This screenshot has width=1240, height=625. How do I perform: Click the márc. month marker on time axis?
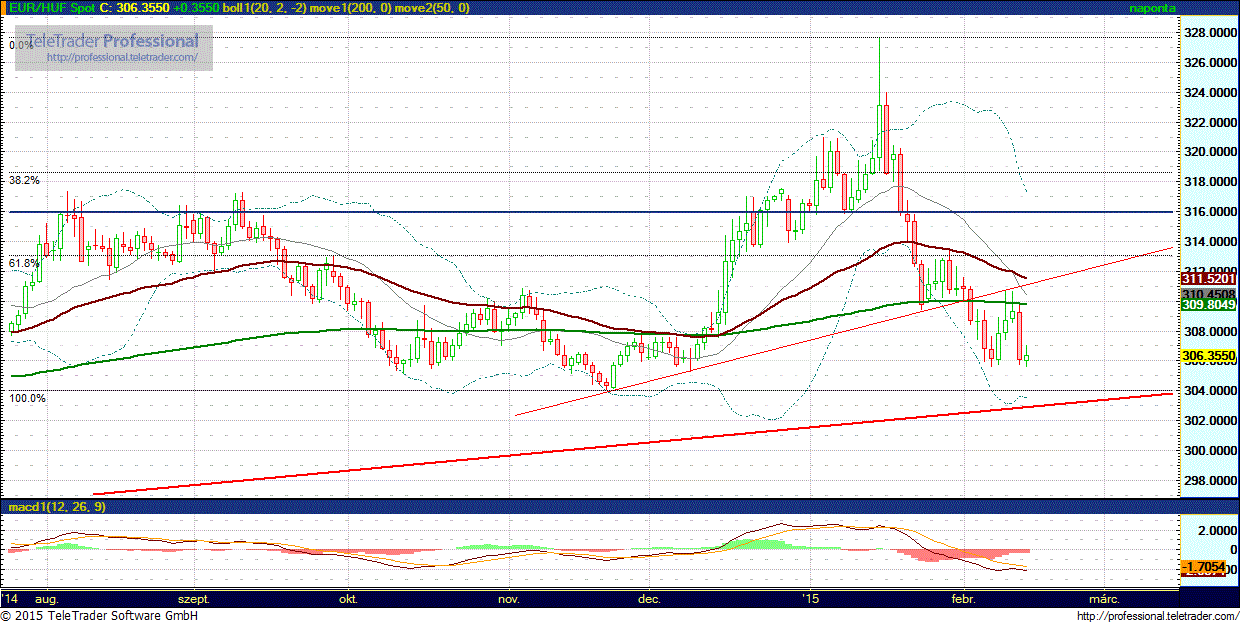click(1104, 599)
